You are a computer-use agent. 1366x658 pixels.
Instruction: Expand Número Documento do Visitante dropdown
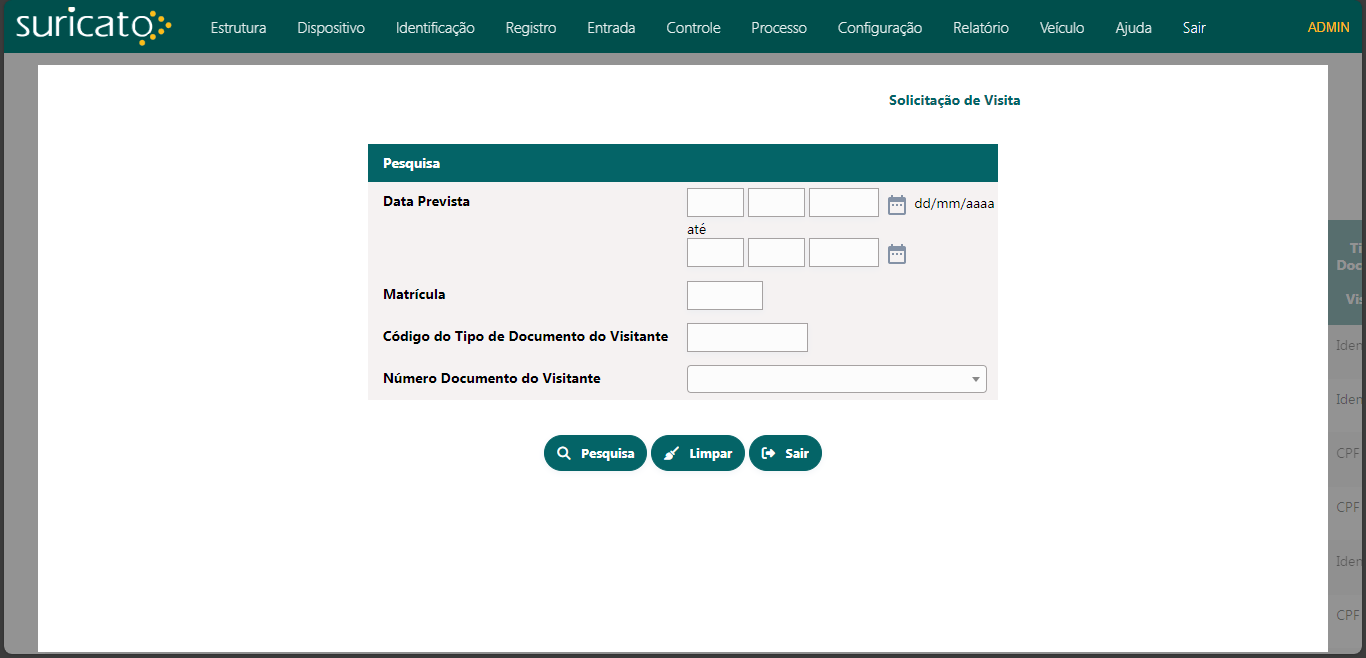[836, 379]
